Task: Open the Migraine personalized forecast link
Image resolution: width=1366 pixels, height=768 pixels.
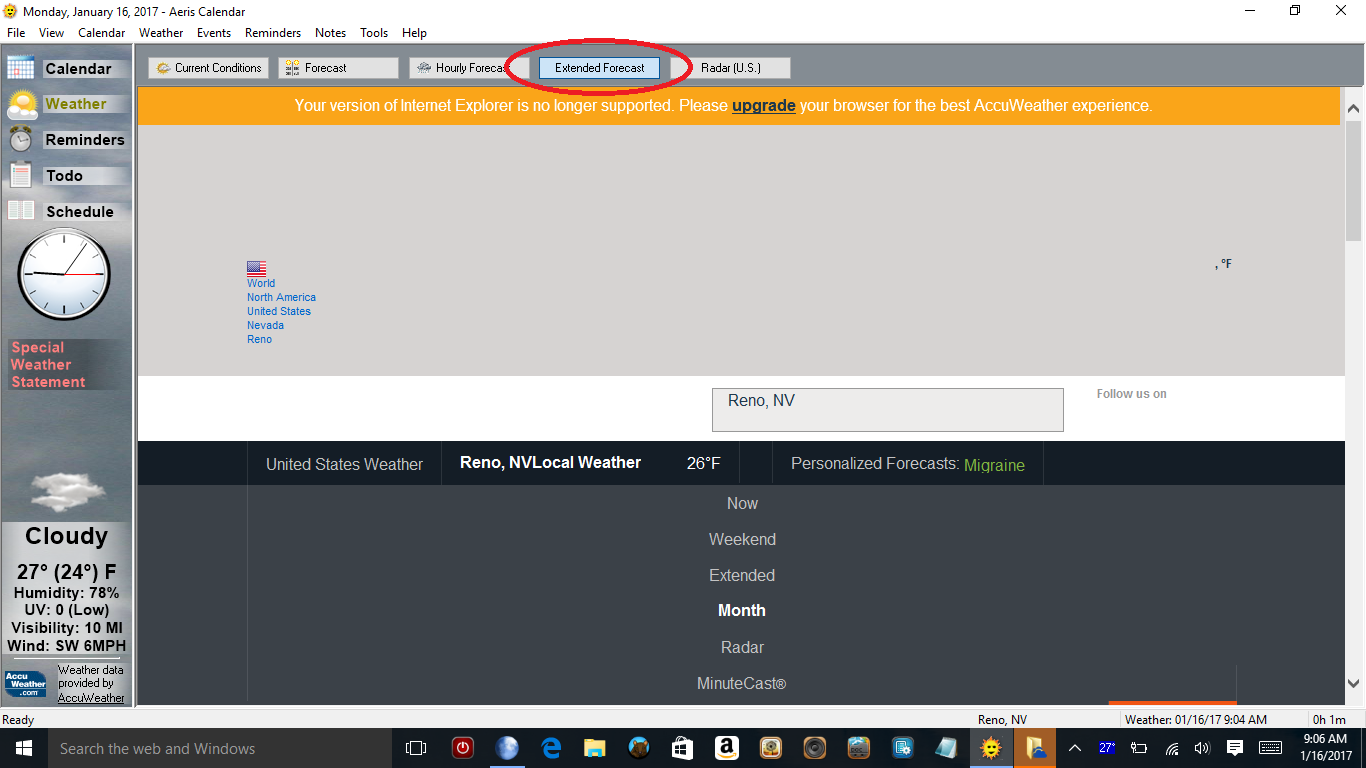Action: [x=994, y=465]
